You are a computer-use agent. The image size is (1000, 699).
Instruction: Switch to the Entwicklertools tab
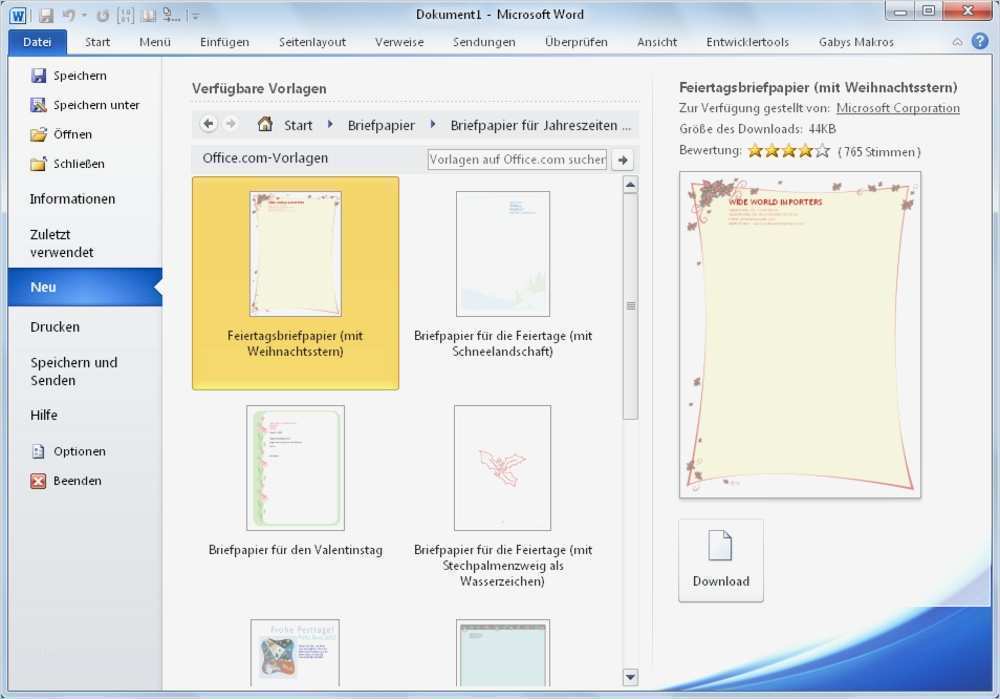[747, 42]
